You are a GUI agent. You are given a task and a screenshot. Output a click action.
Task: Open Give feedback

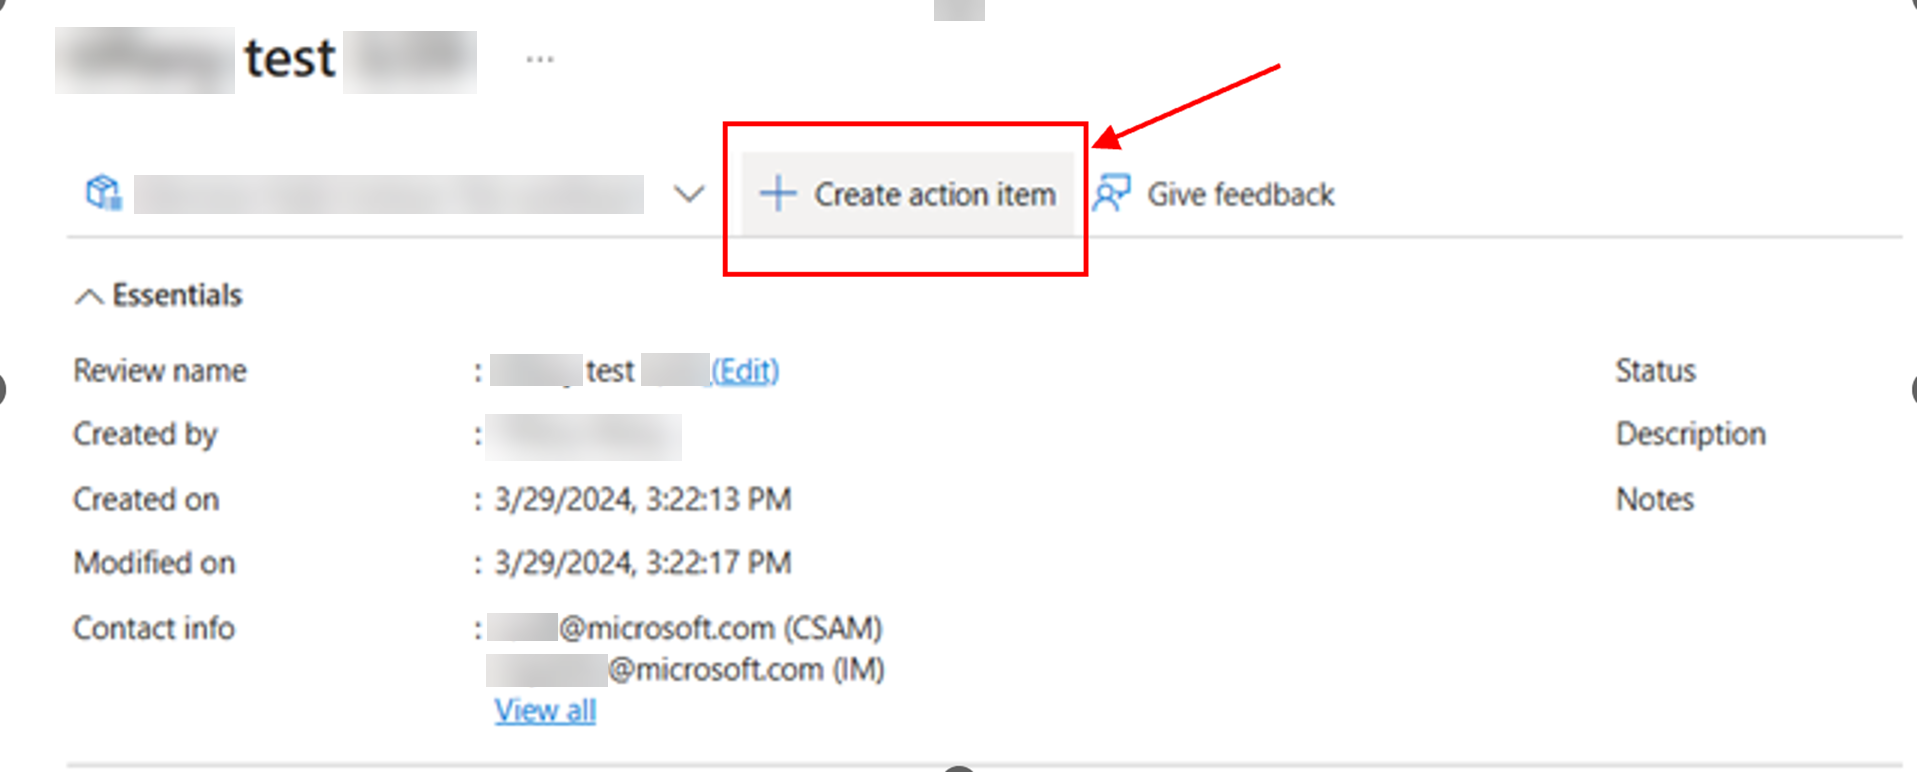(1214, 194)
